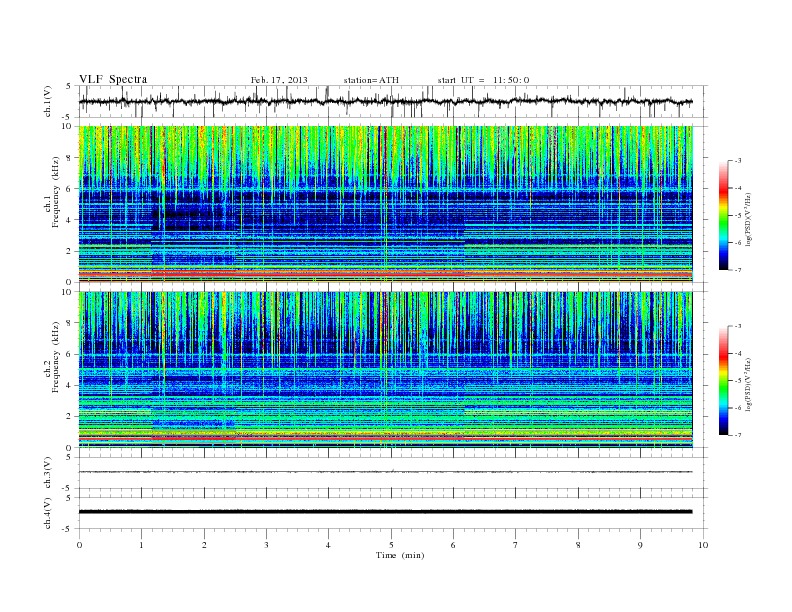792x612 pixels.
Task: Click the '-3' label on ch.1 color bar
Action: point(738,161)
